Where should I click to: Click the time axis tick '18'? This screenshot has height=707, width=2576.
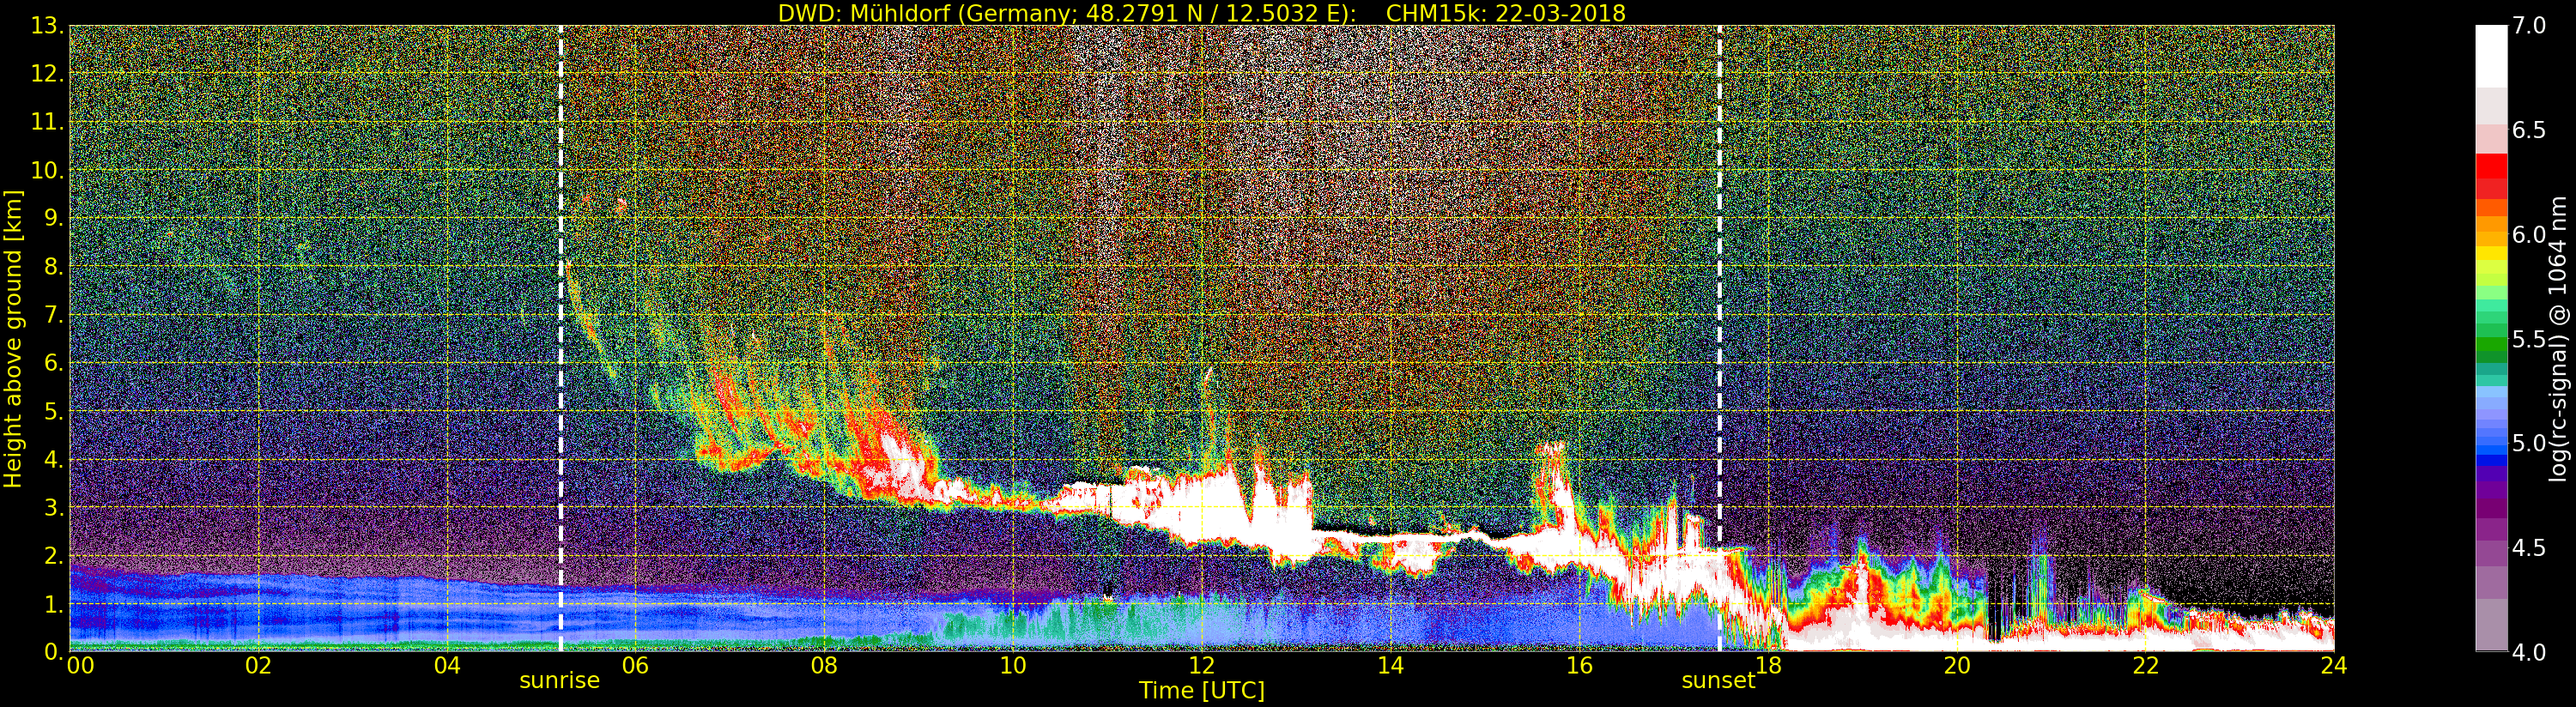pyautogui.click(x=1768, y=666)
